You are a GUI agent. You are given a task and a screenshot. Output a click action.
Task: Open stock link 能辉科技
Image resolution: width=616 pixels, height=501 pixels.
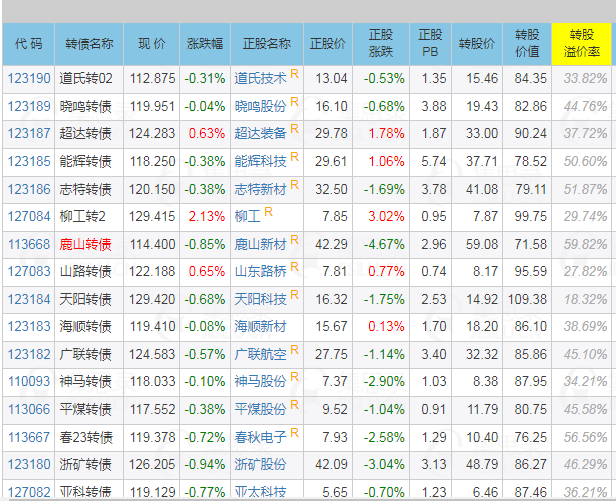pos(260,161)
